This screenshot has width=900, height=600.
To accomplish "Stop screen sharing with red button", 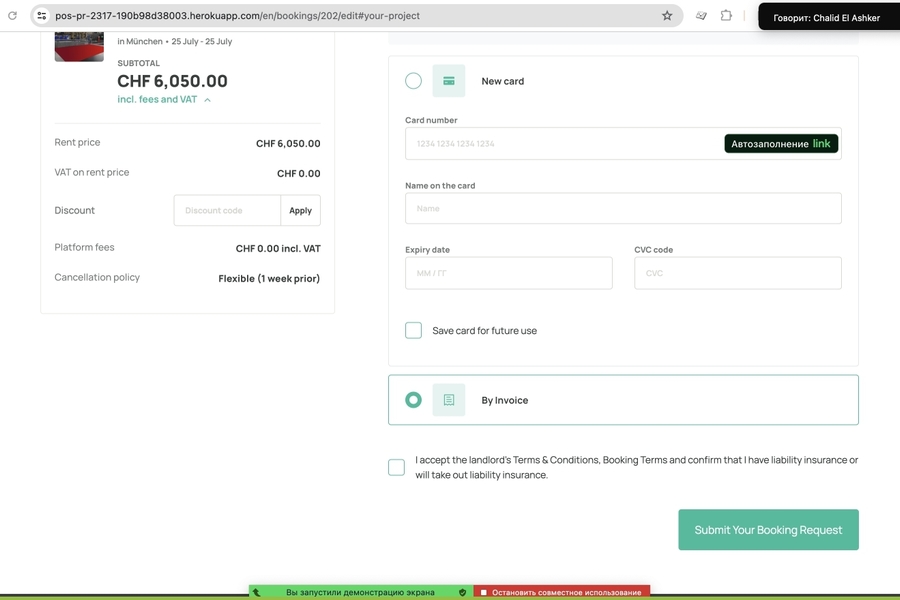I will point(561,592).
